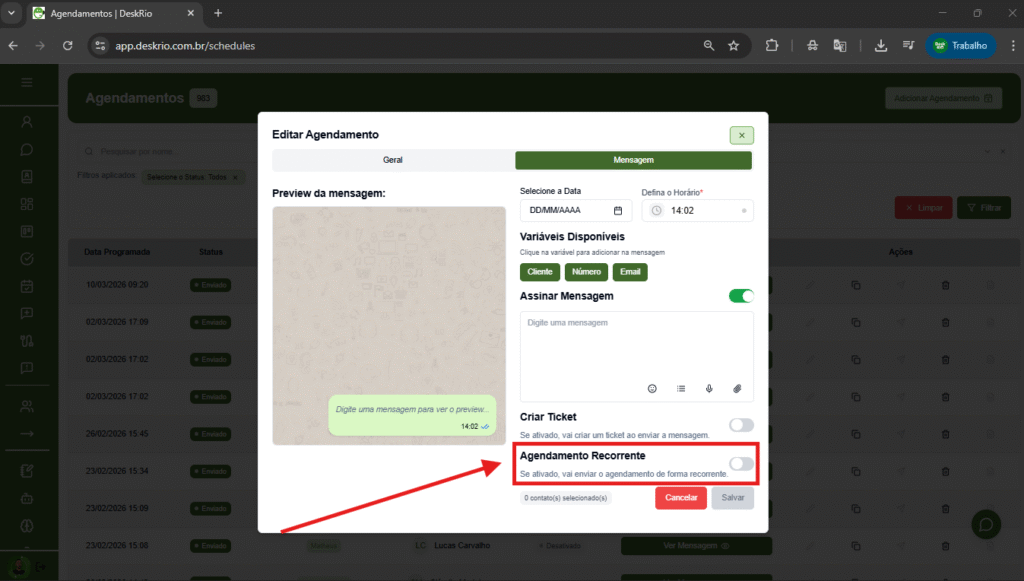Click the list icon in message box
Viewport: 1024px width, 581px height.
pos(681,388)
